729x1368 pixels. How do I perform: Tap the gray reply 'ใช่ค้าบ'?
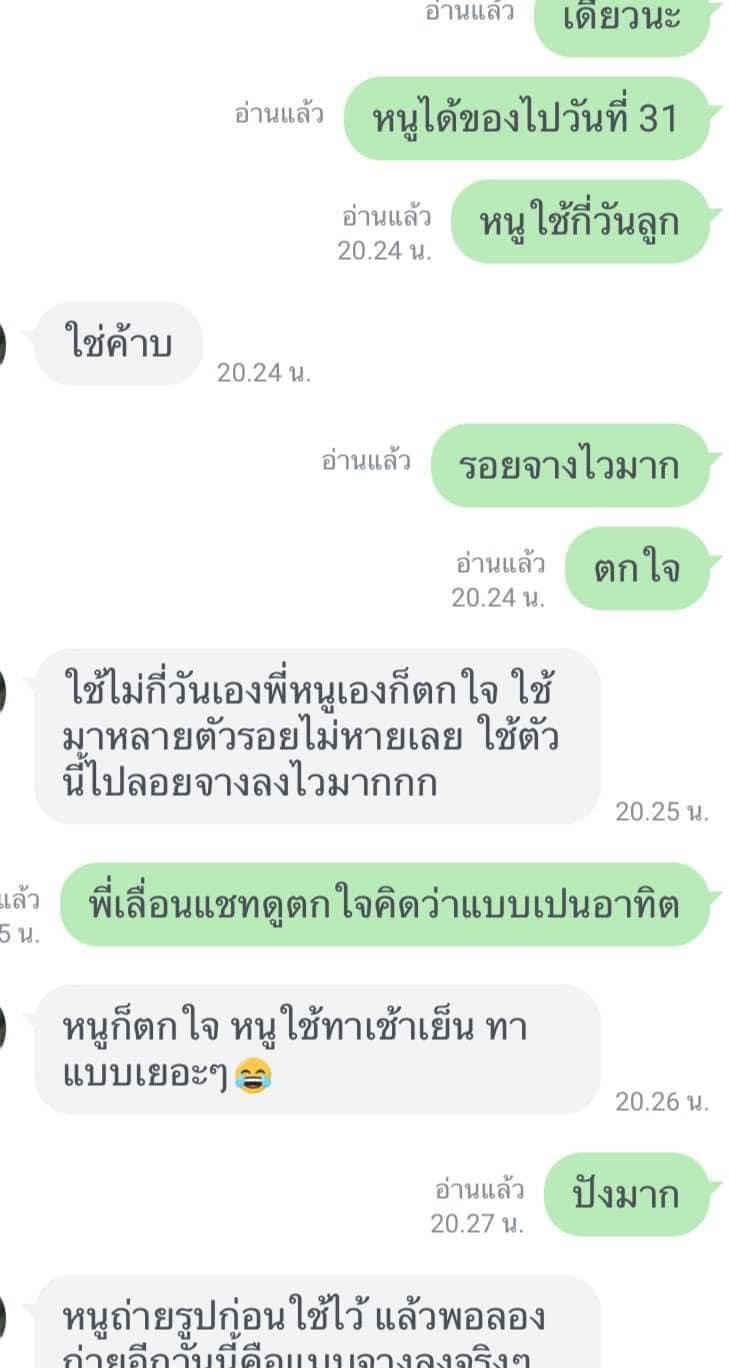pos(118,344)
